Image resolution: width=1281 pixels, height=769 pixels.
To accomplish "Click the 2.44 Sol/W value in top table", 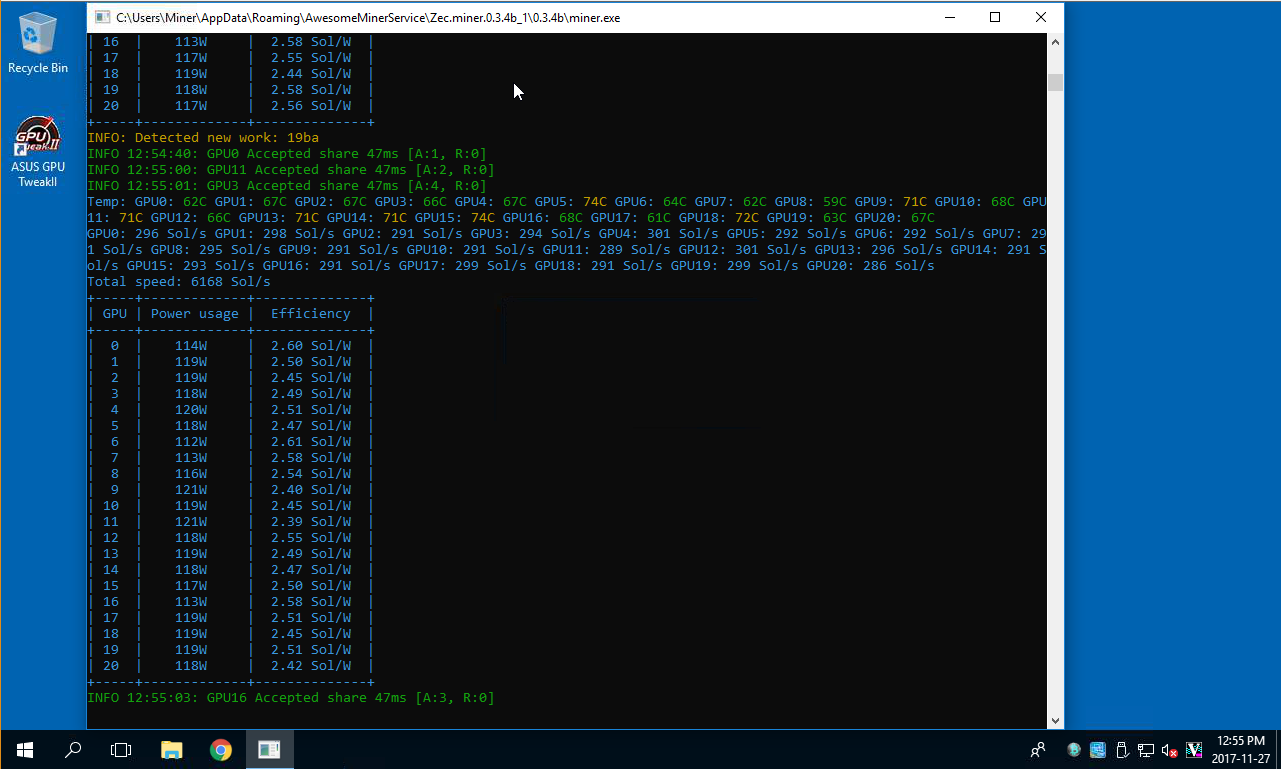I will click(311, 73).
